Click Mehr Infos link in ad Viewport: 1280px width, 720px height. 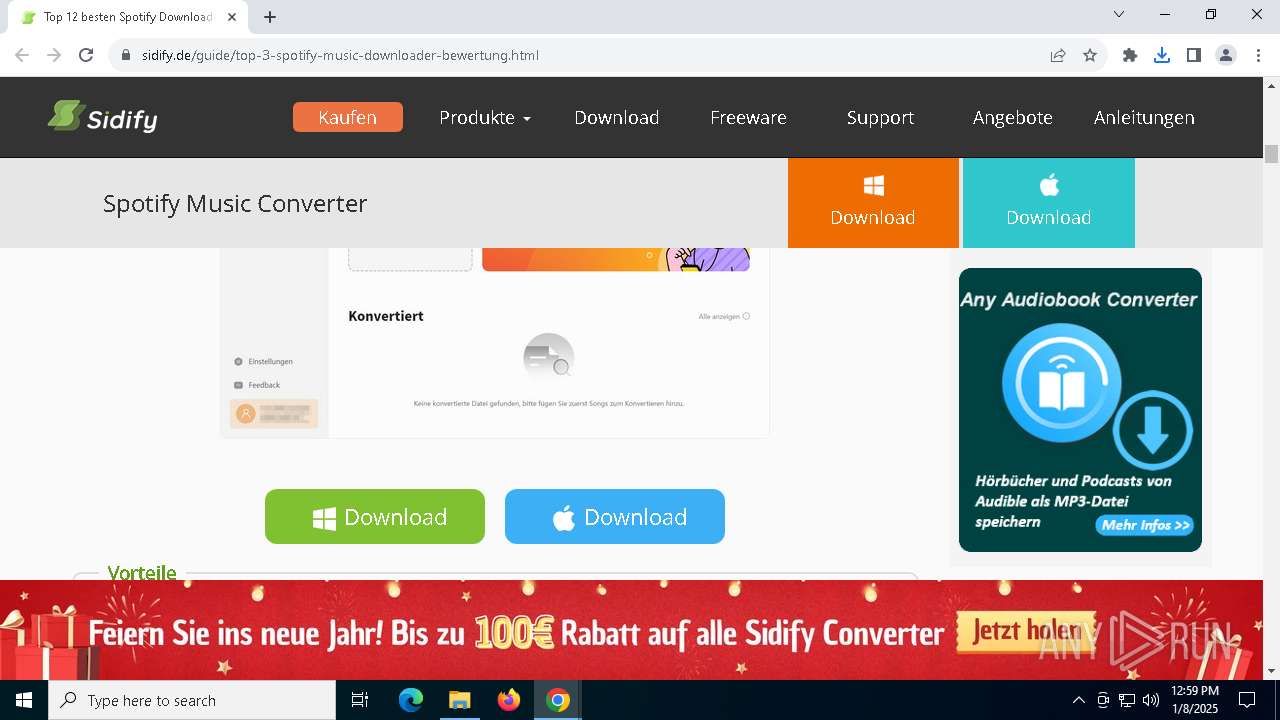click(1145, 525)
